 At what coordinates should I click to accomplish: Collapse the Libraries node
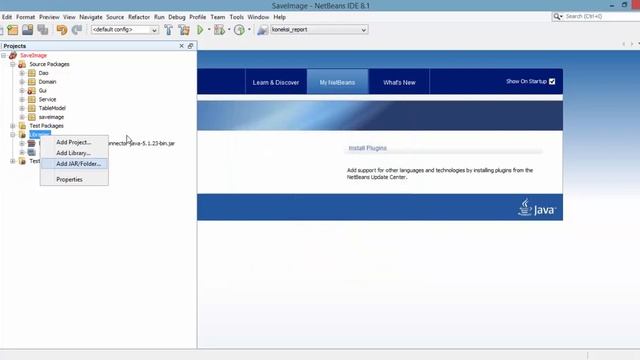tap(13, 135)
